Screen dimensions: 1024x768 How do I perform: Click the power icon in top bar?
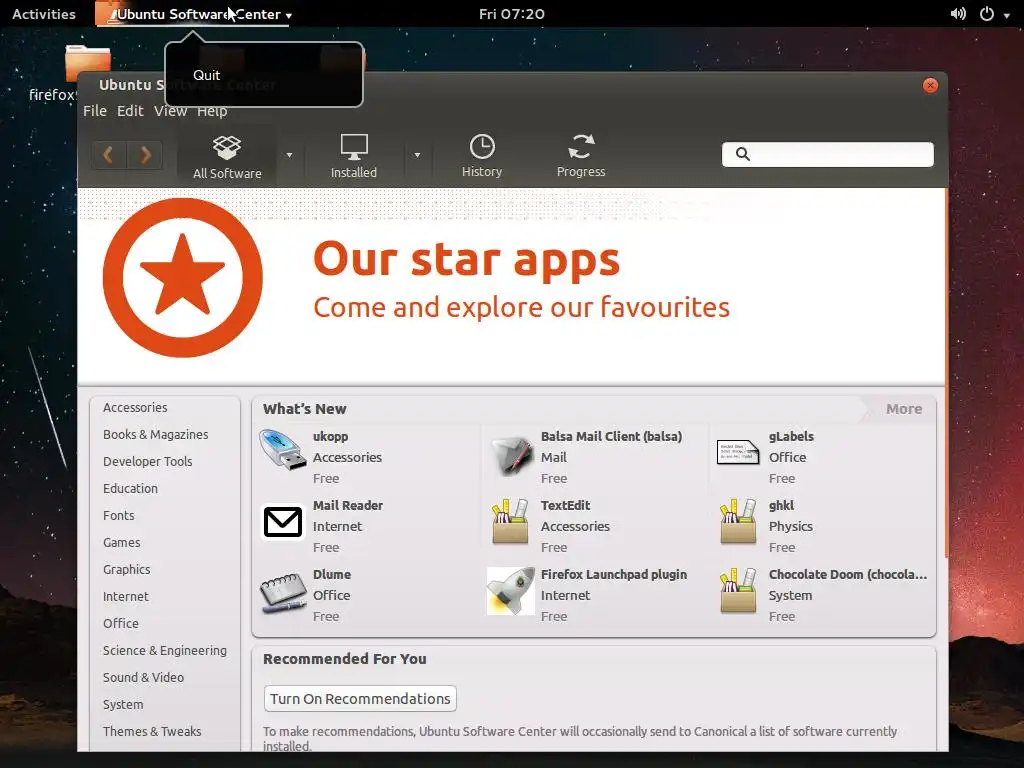coord(987,14)
